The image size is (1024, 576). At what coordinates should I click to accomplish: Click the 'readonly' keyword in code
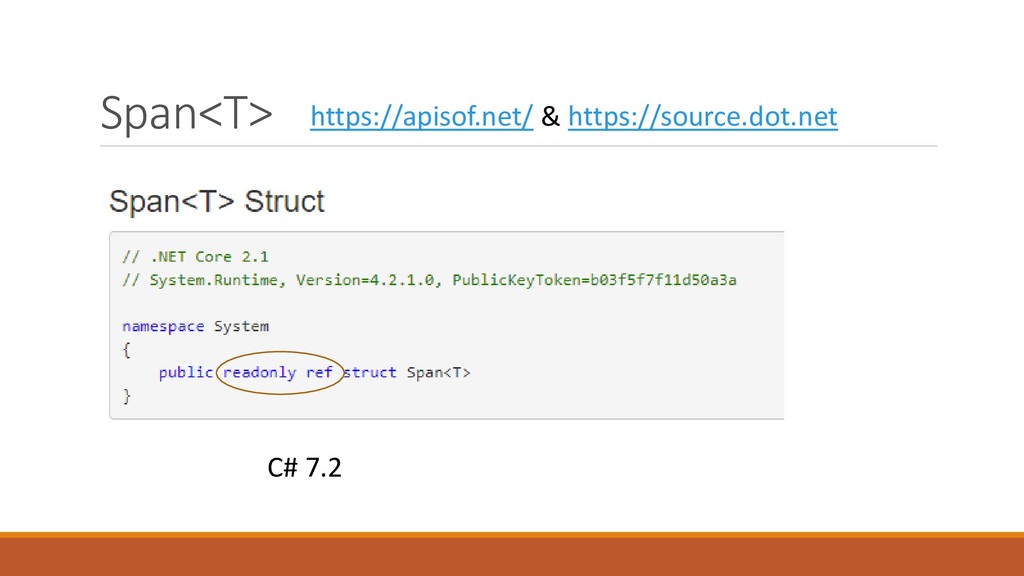[x=260, y=372]
